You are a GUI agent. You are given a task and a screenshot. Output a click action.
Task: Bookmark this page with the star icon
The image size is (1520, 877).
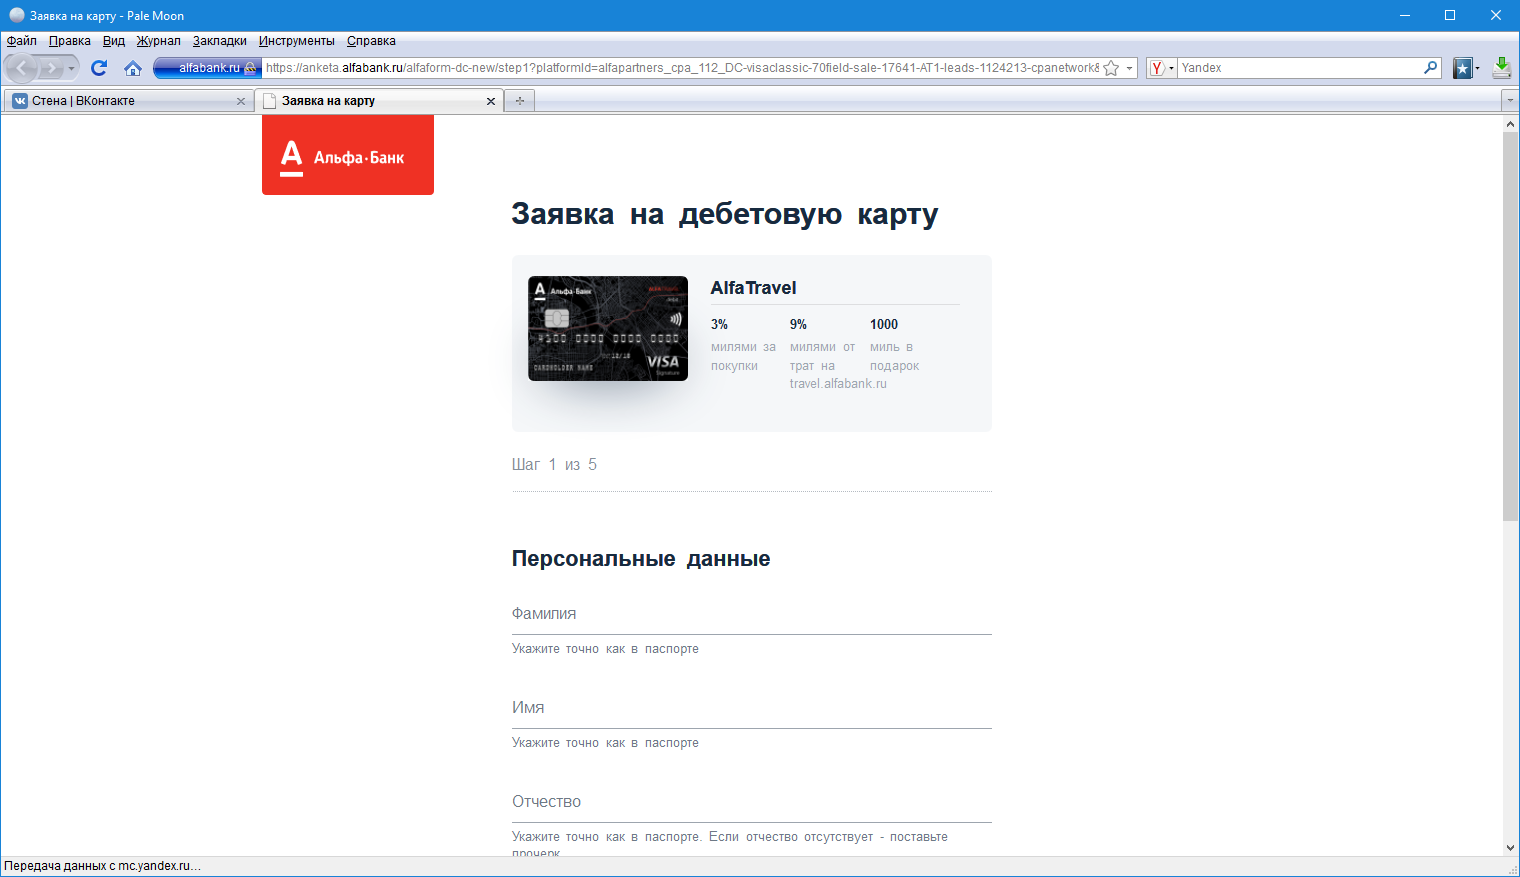[1110, 68]
